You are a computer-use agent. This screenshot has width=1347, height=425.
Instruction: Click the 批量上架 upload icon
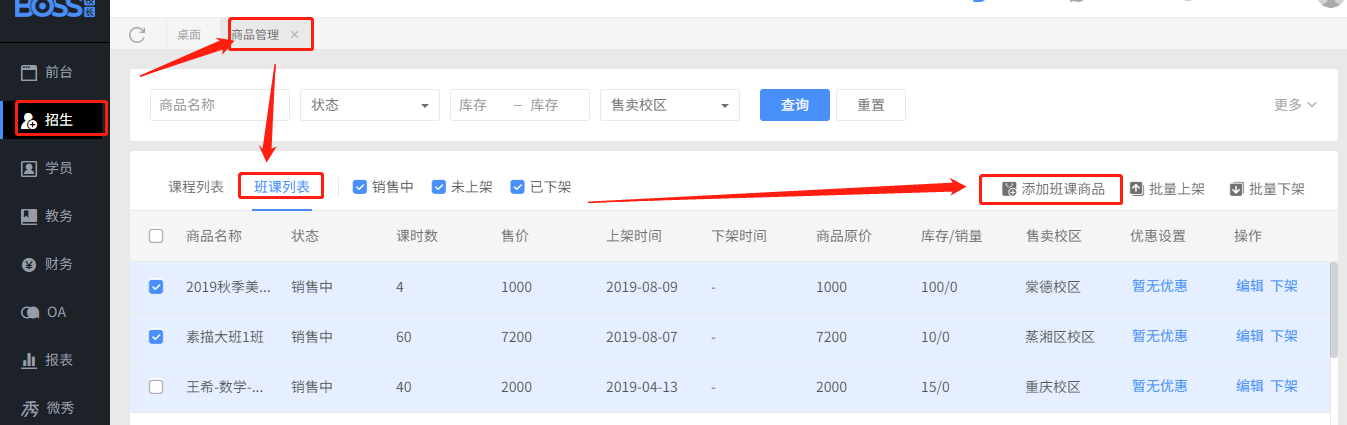[x=1136, y=188]
